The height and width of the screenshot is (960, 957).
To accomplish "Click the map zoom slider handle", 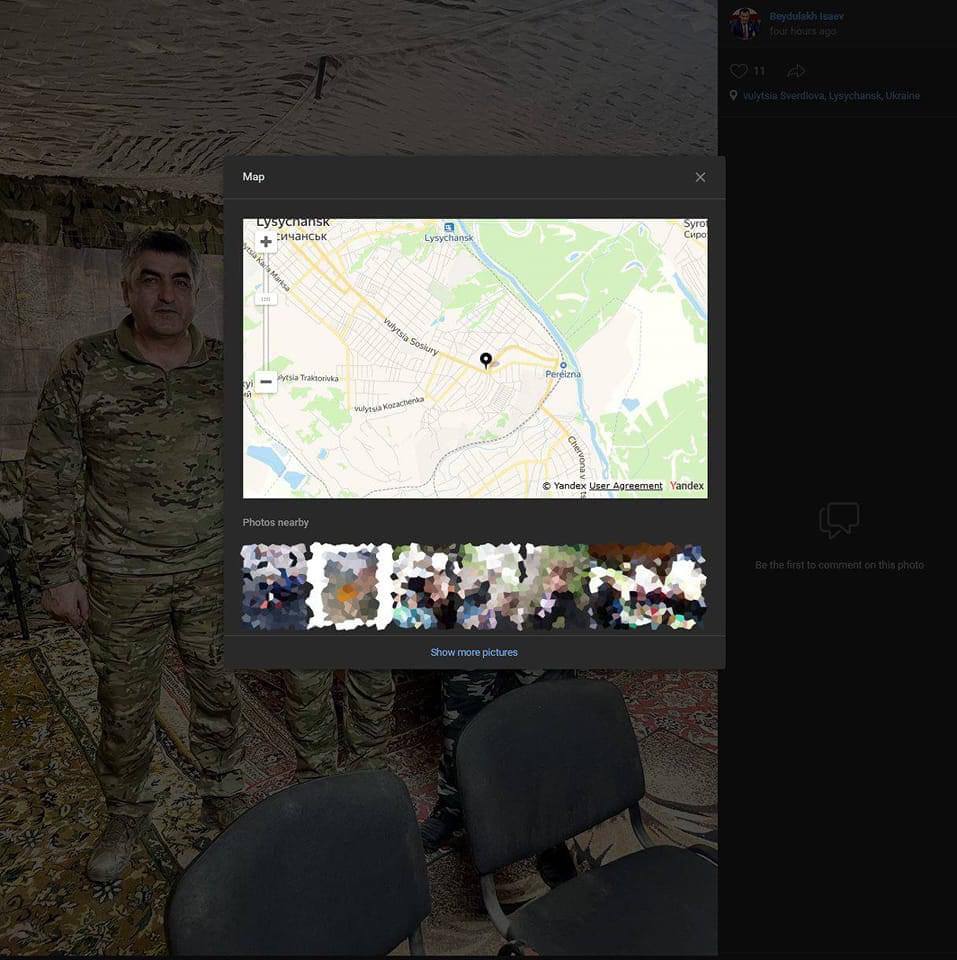I will point(266,299).
